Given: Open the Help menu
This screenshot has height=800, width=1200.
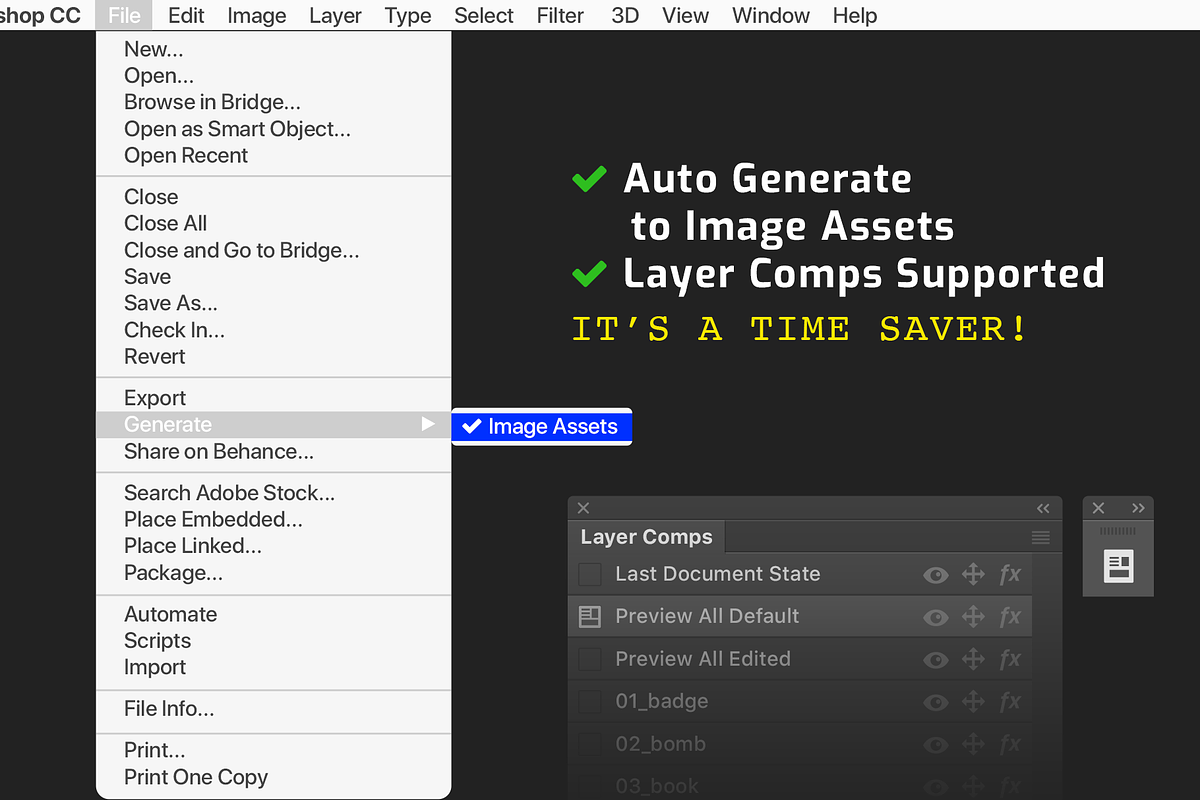Looking at the screenshot, I should (x=855, y=15).
